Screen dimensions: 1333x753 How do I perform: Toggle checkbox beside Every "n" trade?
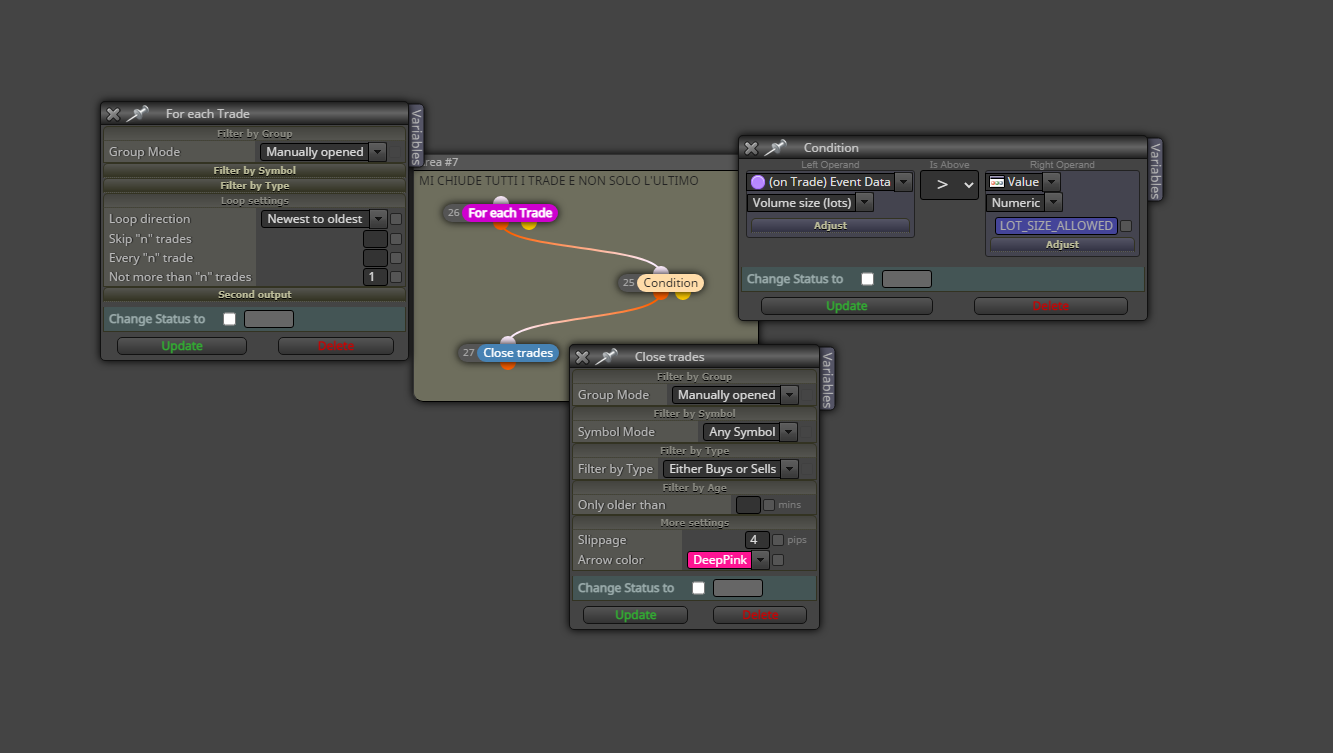pos(396,258)
